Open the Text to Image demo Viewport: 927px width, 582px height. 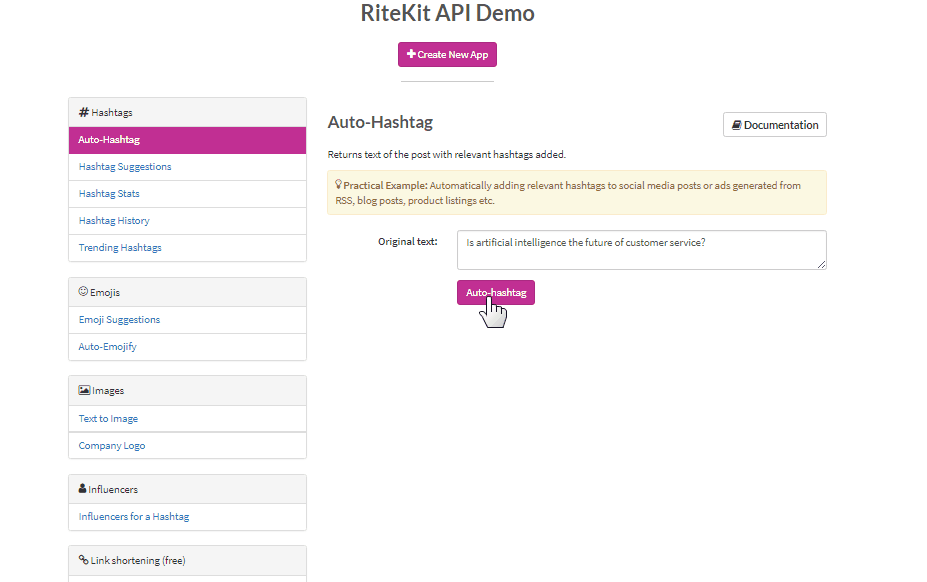pos(108,419)
